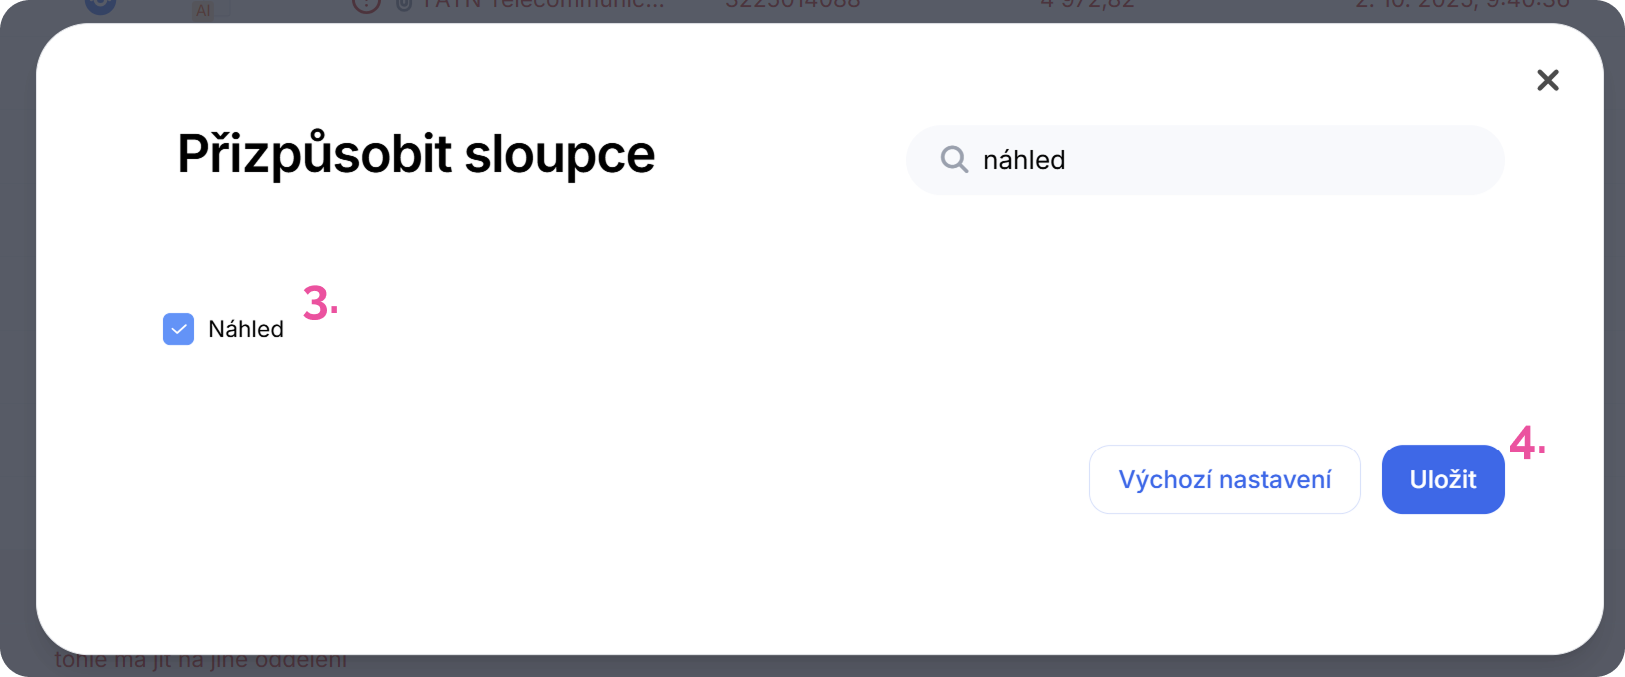This screenshot has height=677, width=1625.
Task: Reset columns with Výchozí nastavení
Action: 1224,480
